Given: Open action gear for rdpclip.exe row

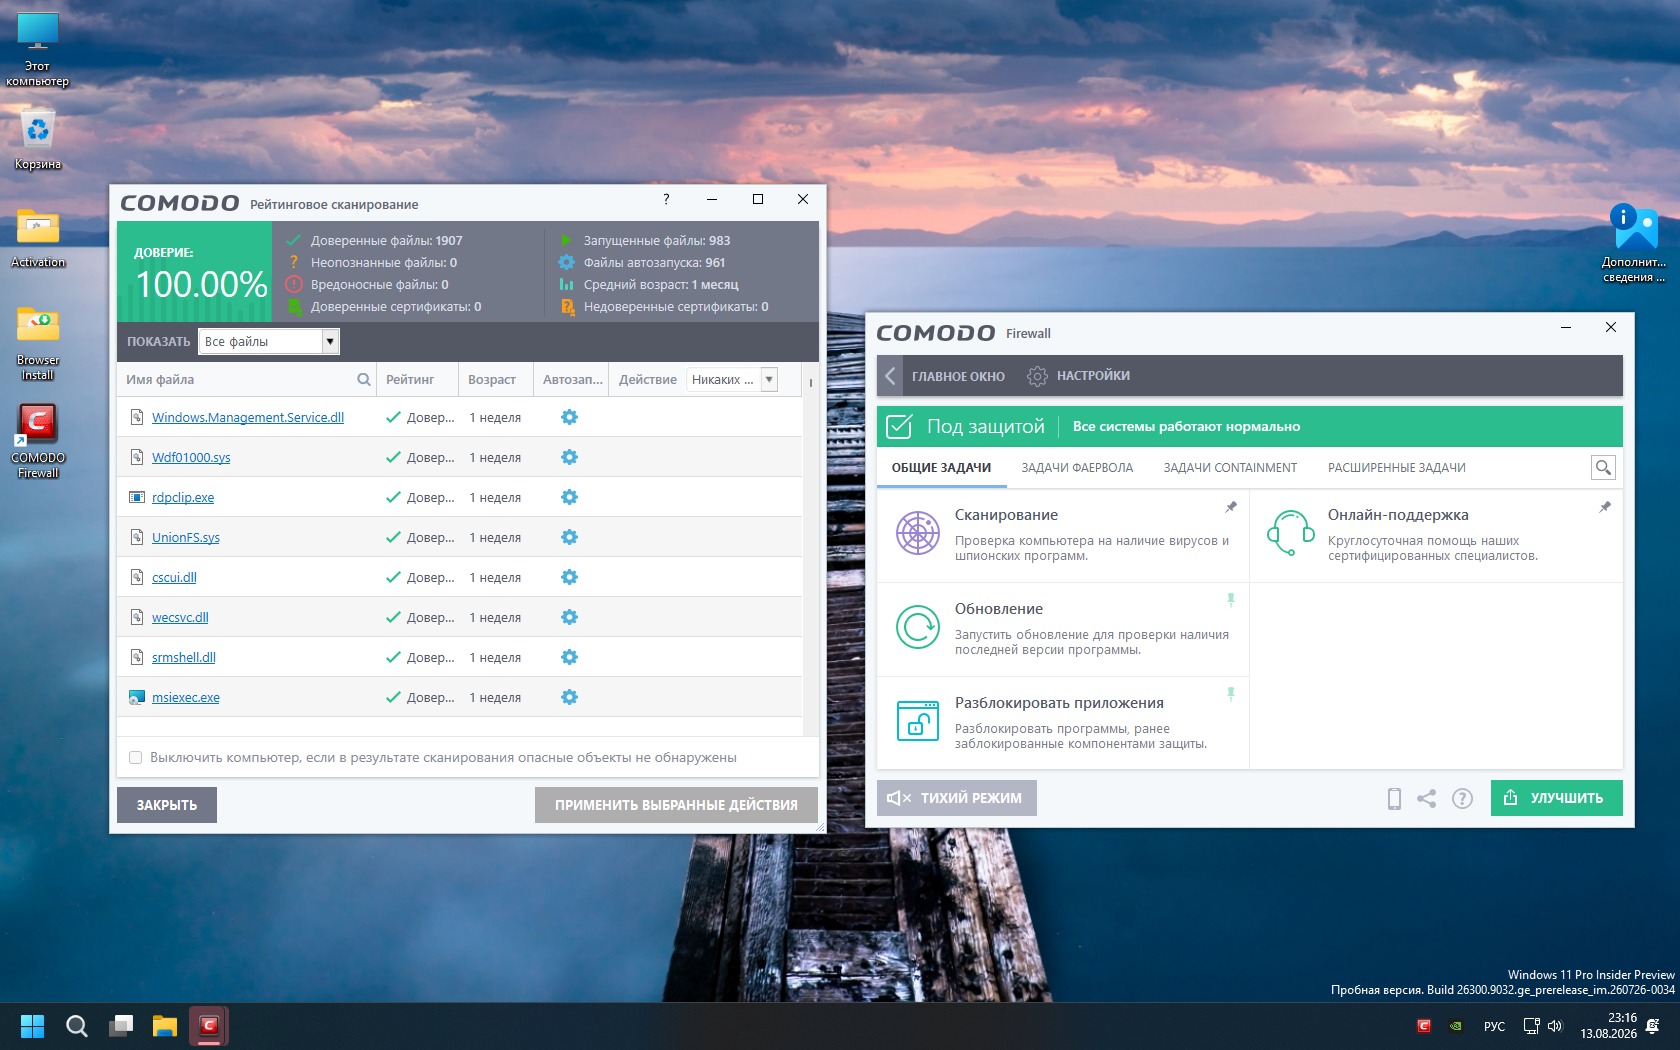Looking at the screenshot, I should click(569, 497).
